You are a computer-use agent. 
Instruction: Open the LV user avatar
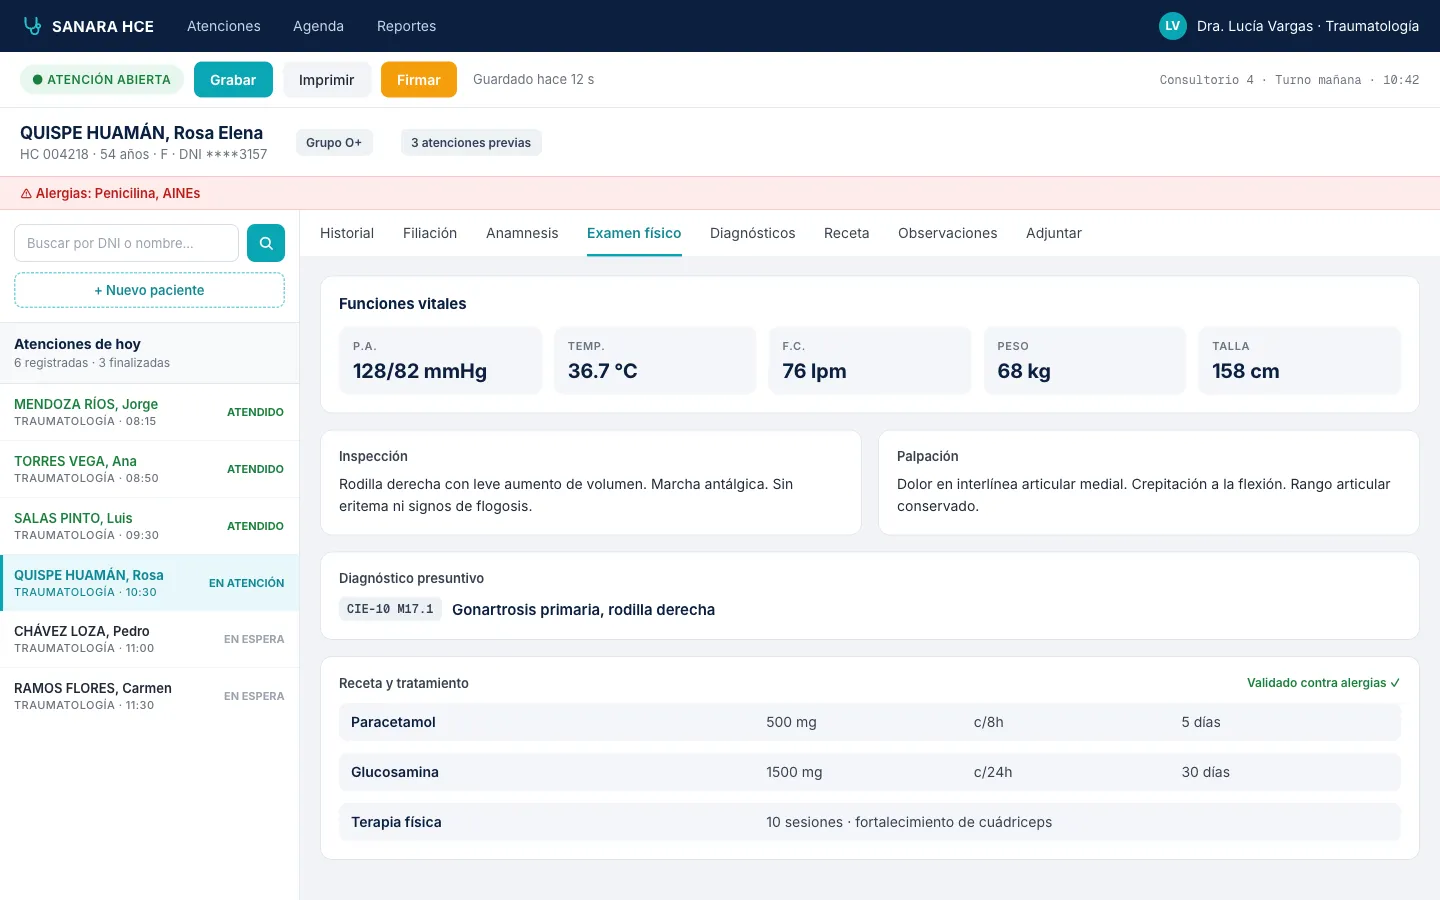(x=1172, y=26)
